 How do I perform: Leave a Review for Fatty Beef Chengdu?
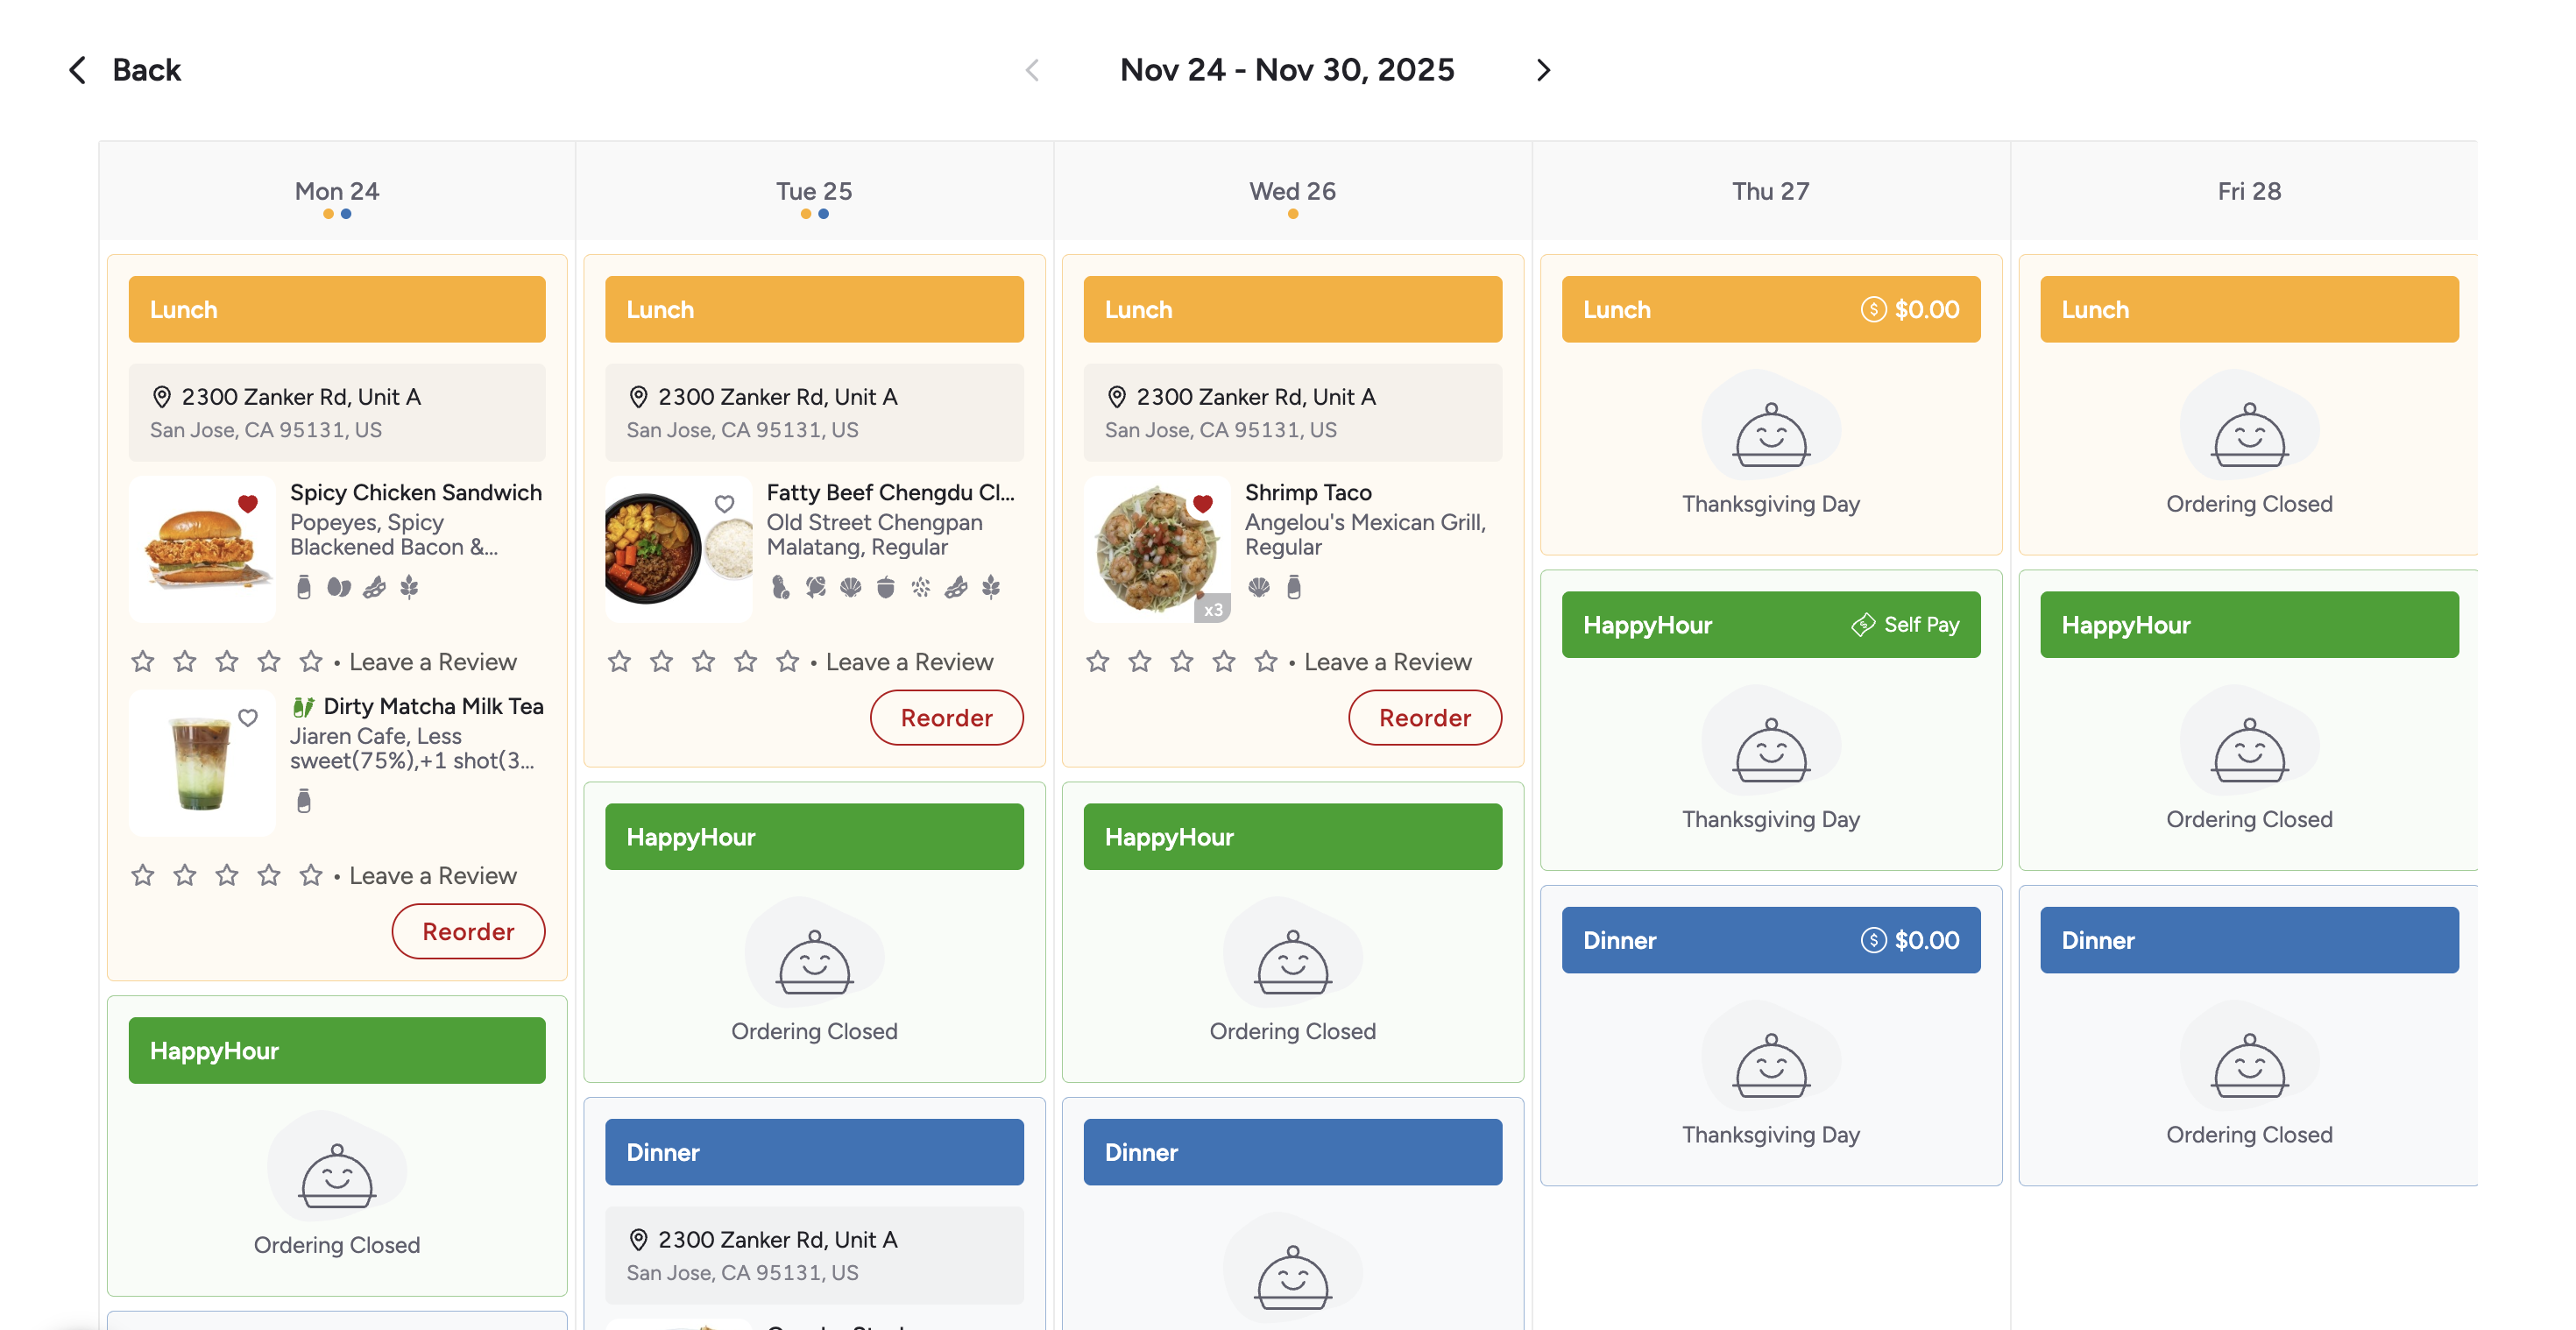tap(909, 662)
